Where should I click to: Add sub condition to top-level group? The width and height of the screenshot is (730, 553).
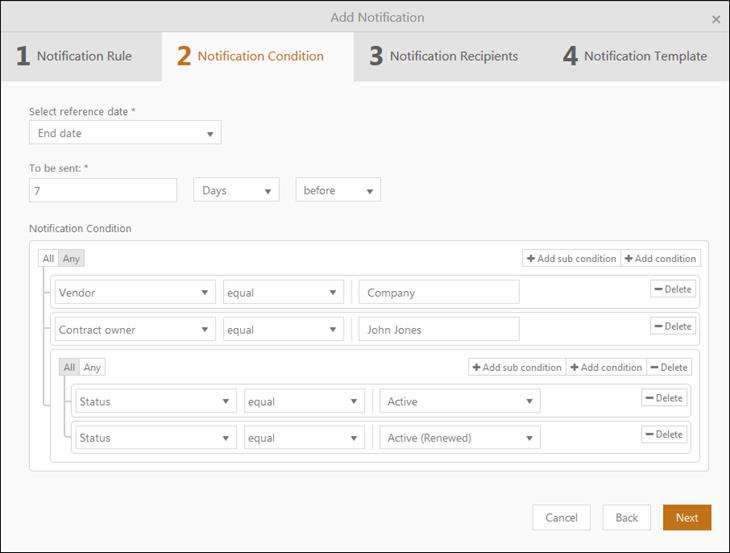570,258
